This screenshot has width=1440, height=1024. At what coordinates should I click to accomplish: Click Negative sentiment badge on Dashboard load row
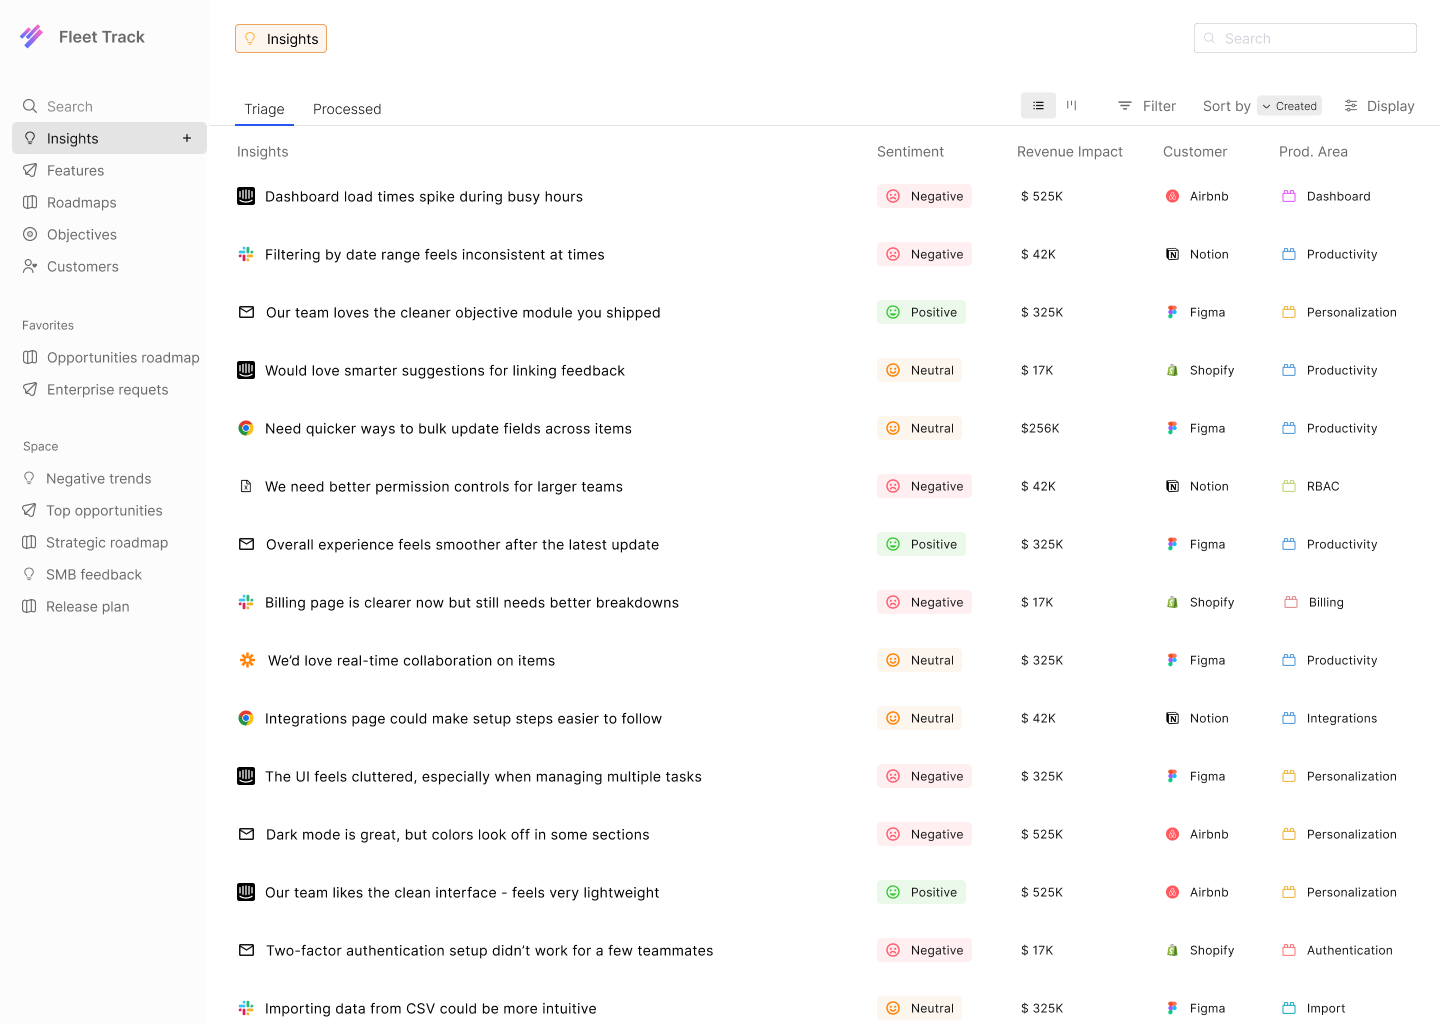pyautogui.click(x=924, y=196)
